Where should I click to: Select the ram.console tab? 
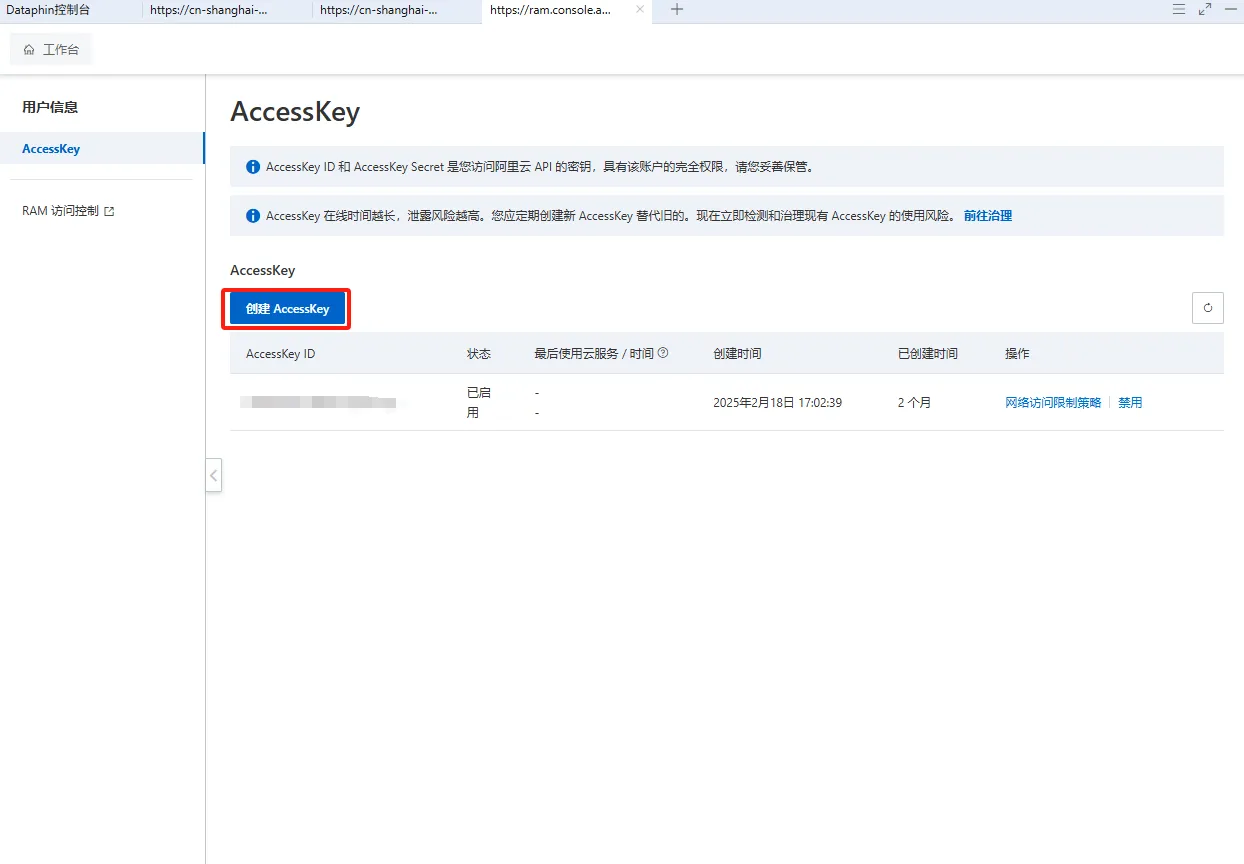click(x=550, y=9)
